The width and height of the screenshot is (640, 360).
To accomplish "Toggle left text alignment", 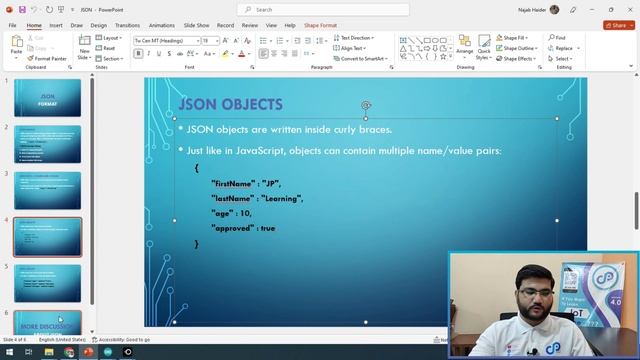I will click(x=264, y=53).
